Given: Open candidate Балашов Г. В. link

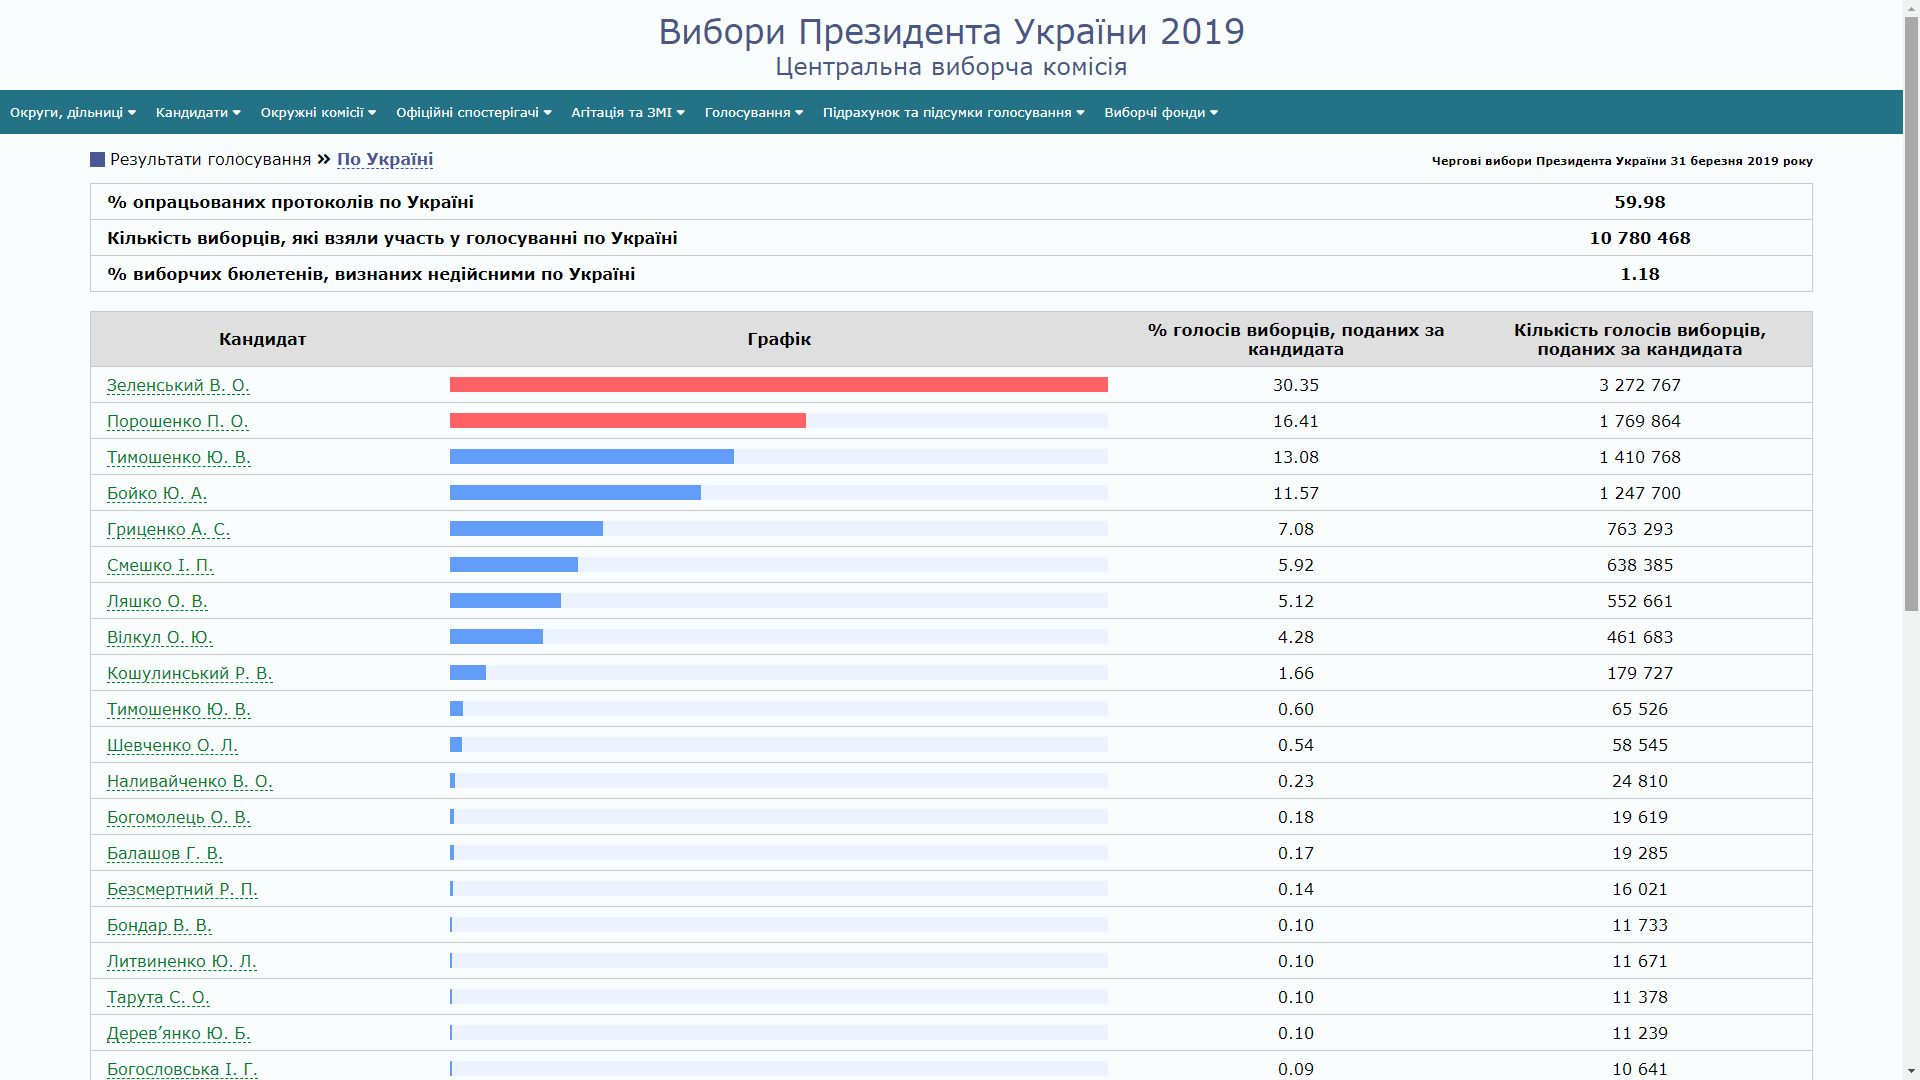Looking at the screenshot, I should coord(165,853).
